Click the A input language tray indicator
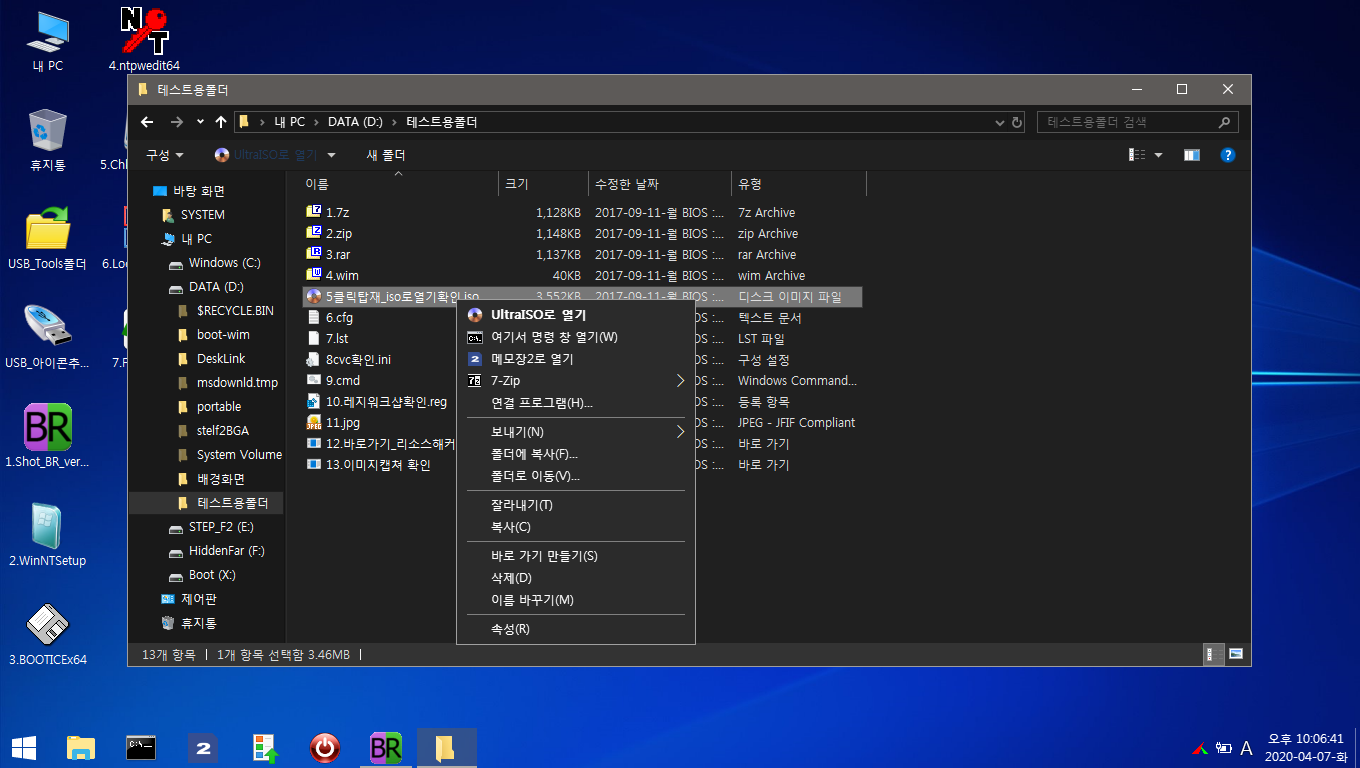The image size is (1360, 768). [x=1246, y=748]
